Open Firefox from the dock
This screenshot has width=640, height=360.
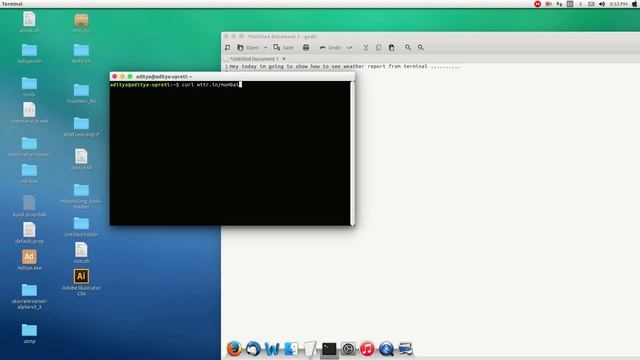click(234, 349)
